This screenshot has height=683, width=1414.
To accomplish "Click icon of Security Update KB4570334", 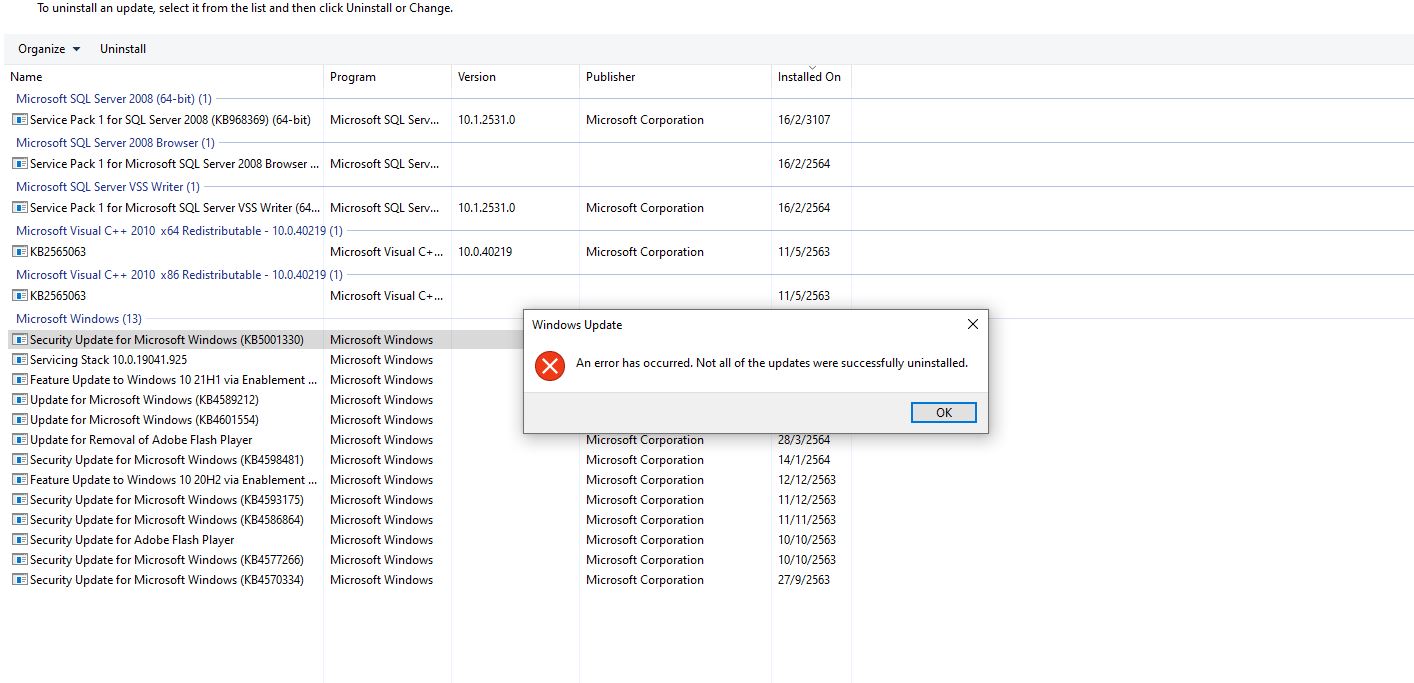I will coord(20,580).
